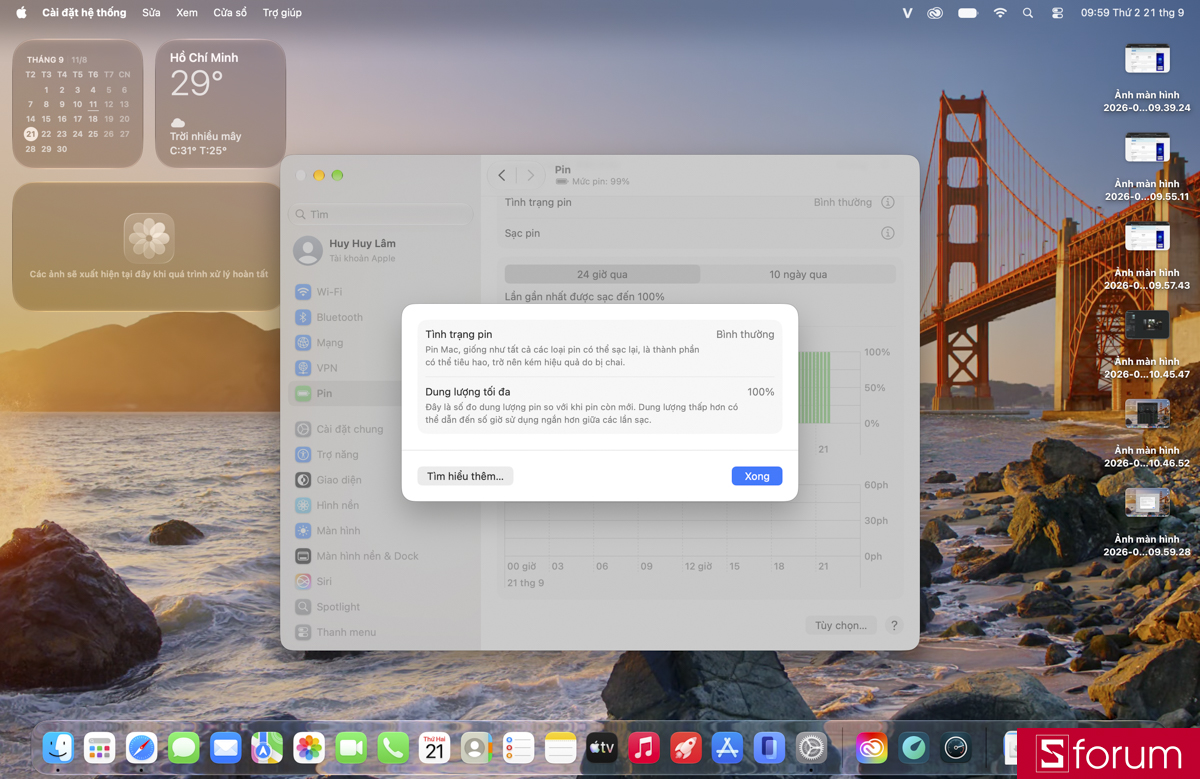This screenshot has width=1200, height=779.
Task: Open the Sửa menu
Action: [151, 13]
